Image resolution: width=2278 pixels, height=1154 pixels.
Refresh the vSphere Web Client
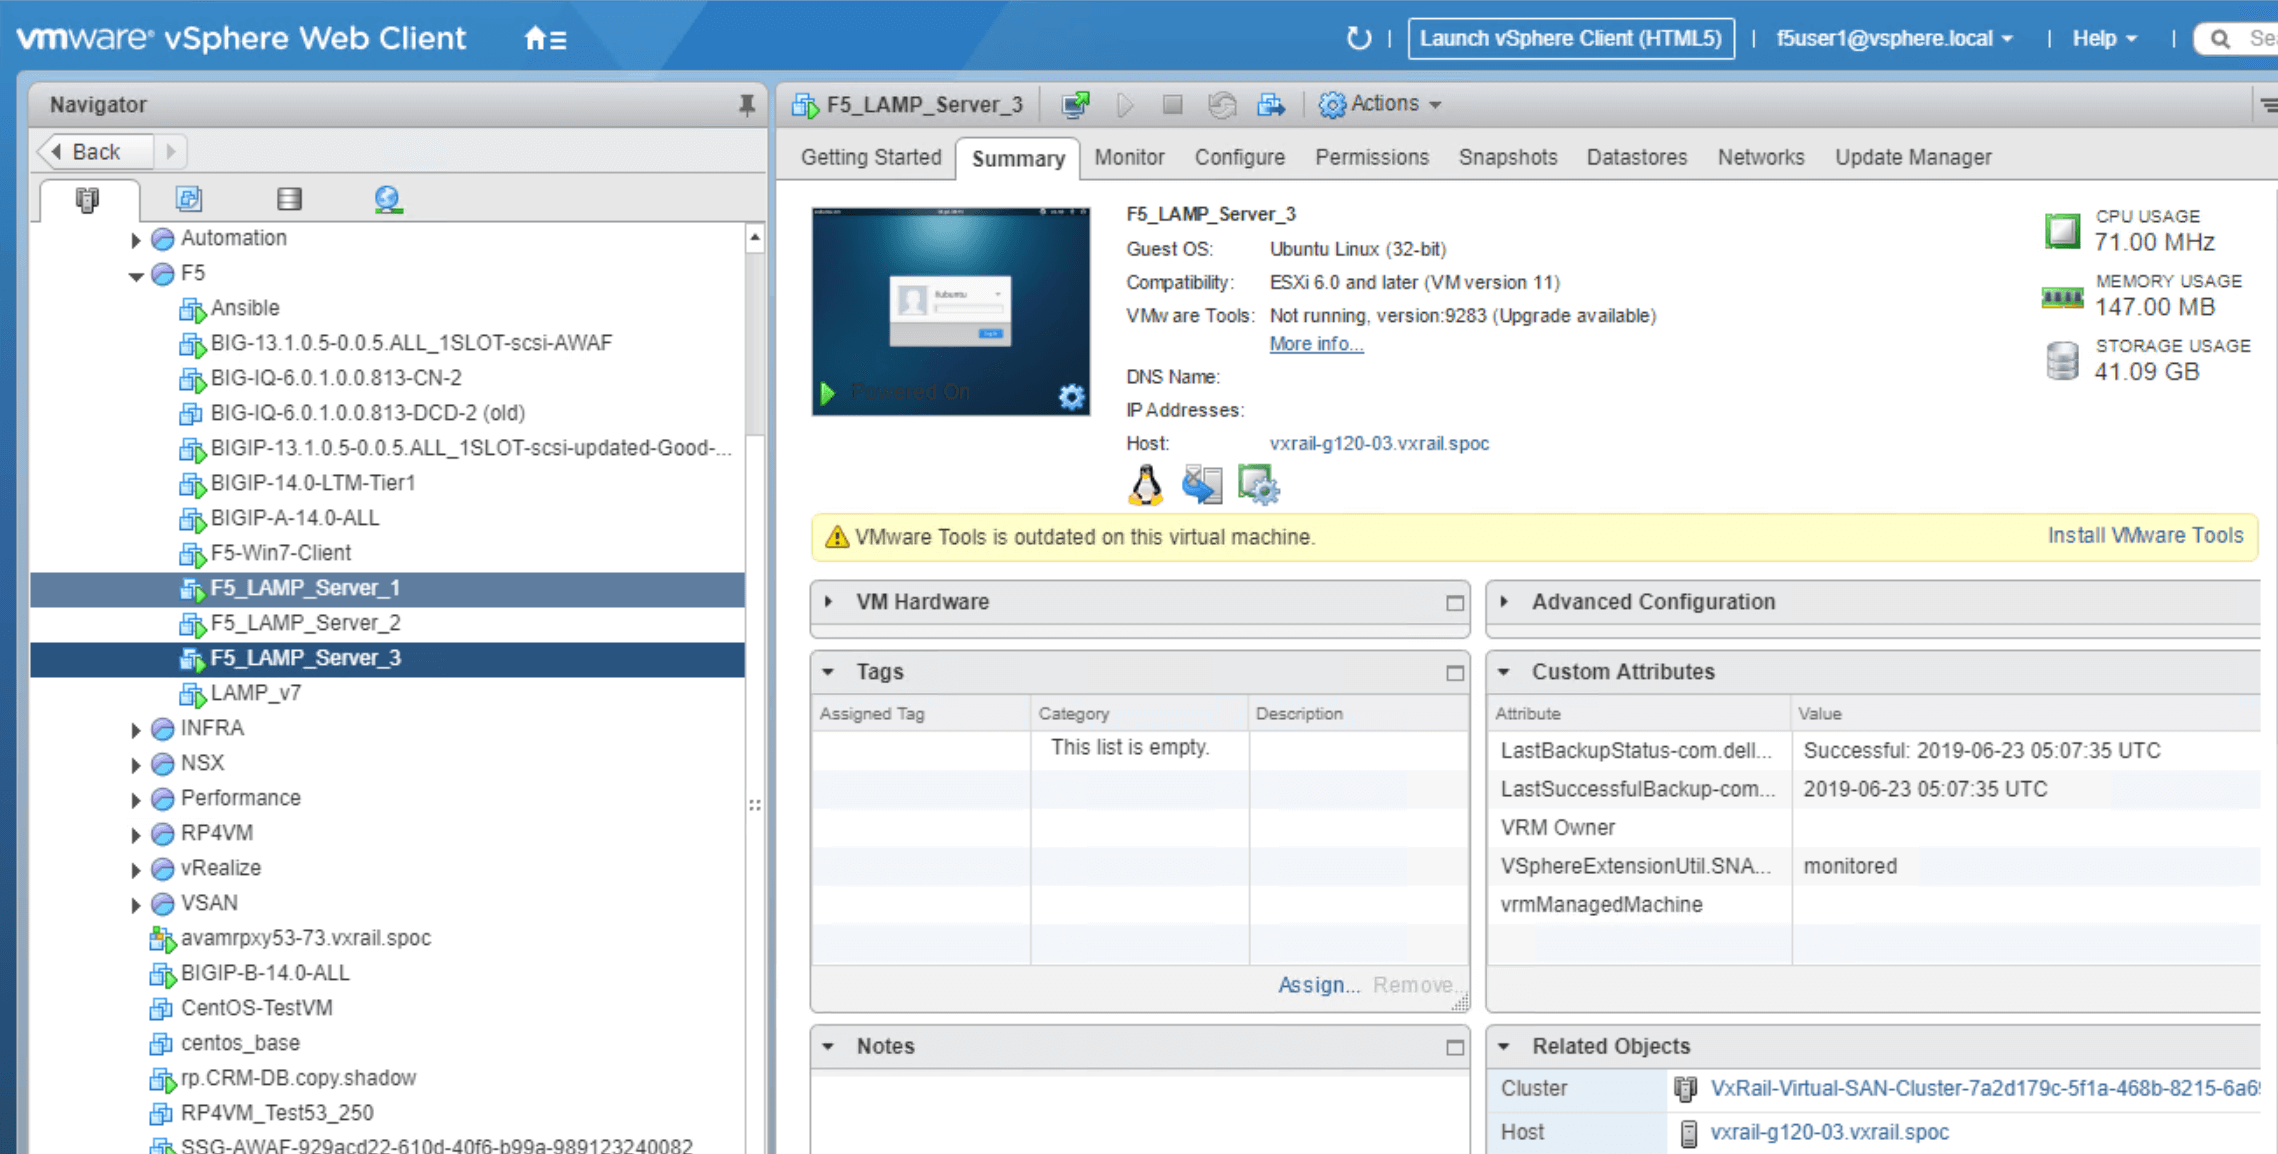(1358, 38)
